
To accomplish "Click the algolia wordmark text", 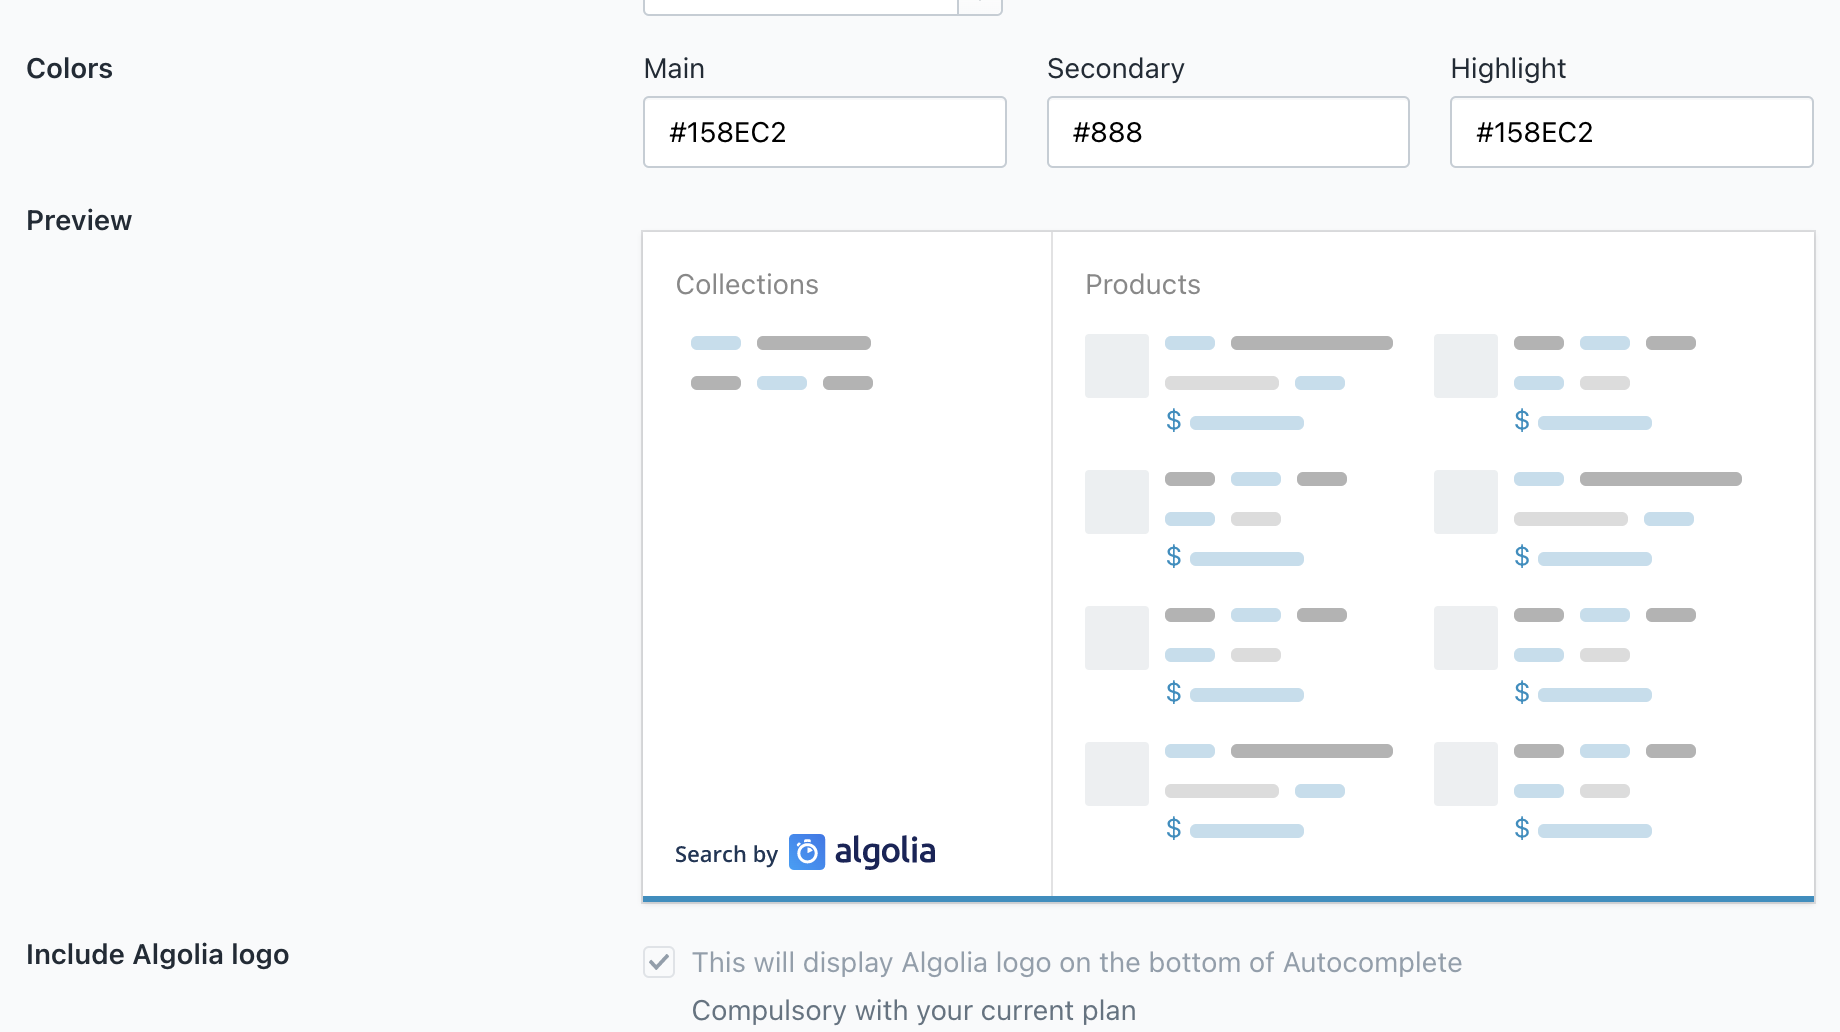I will click(885, 852).
